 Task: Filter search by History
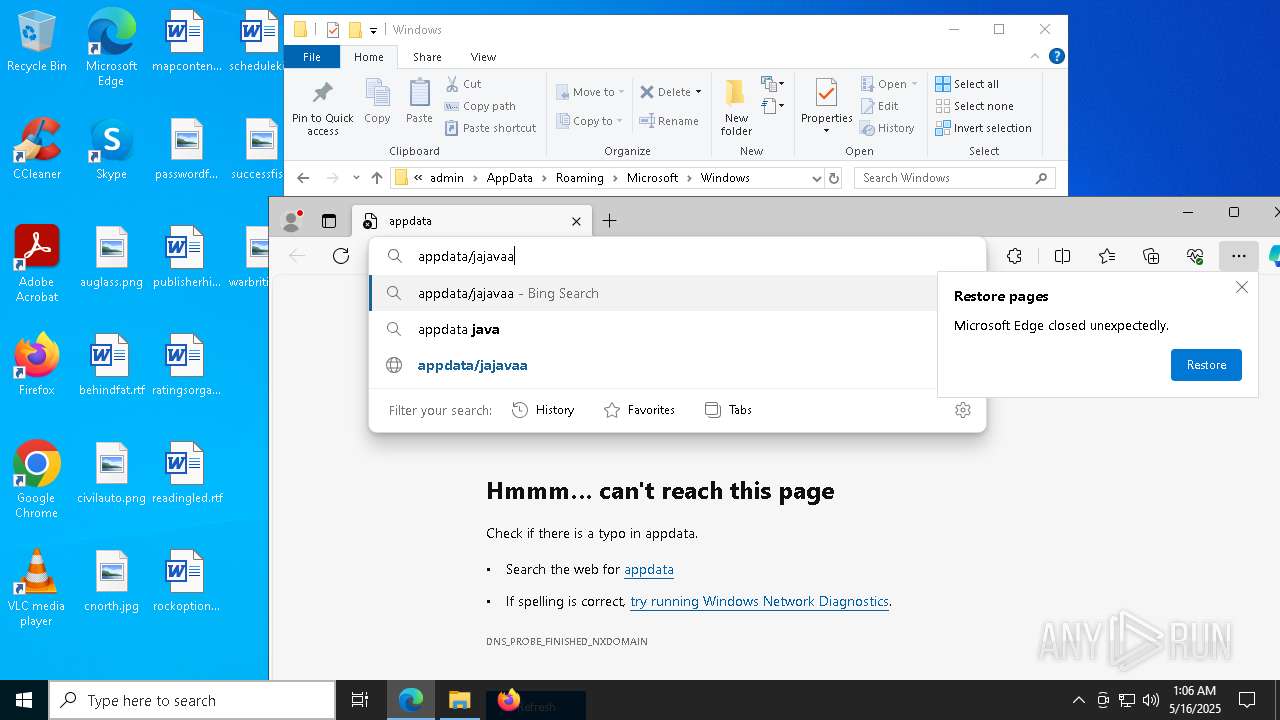pos(543,410)
